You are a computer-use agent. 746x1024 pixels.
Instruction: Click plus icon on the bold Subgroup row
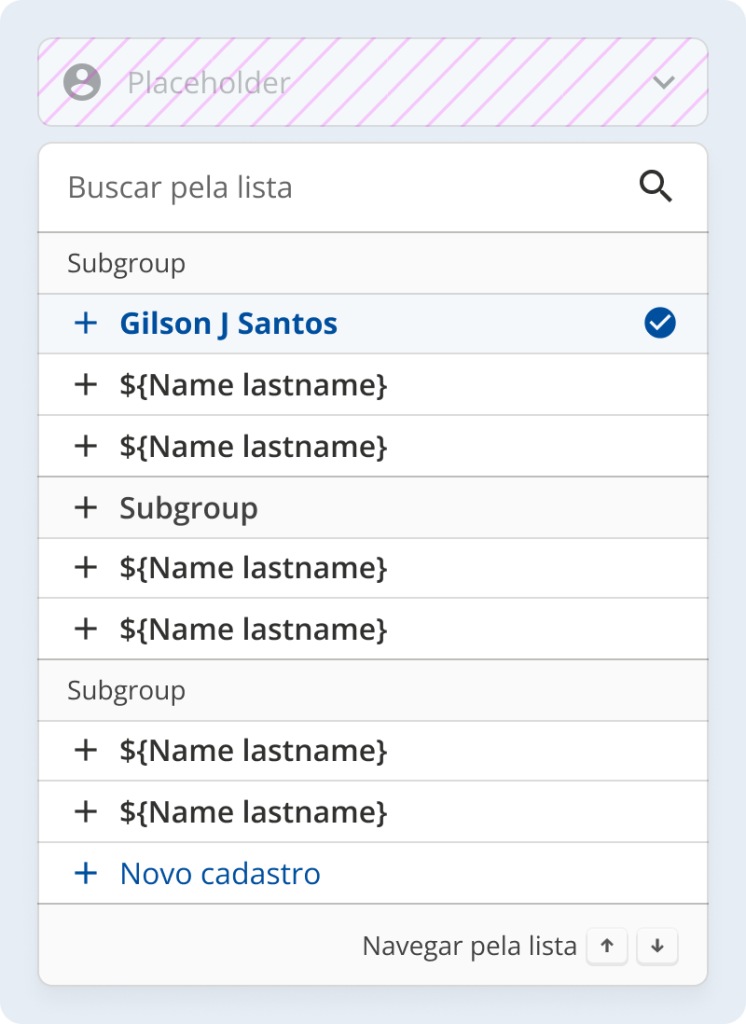[x=86, y=507]
